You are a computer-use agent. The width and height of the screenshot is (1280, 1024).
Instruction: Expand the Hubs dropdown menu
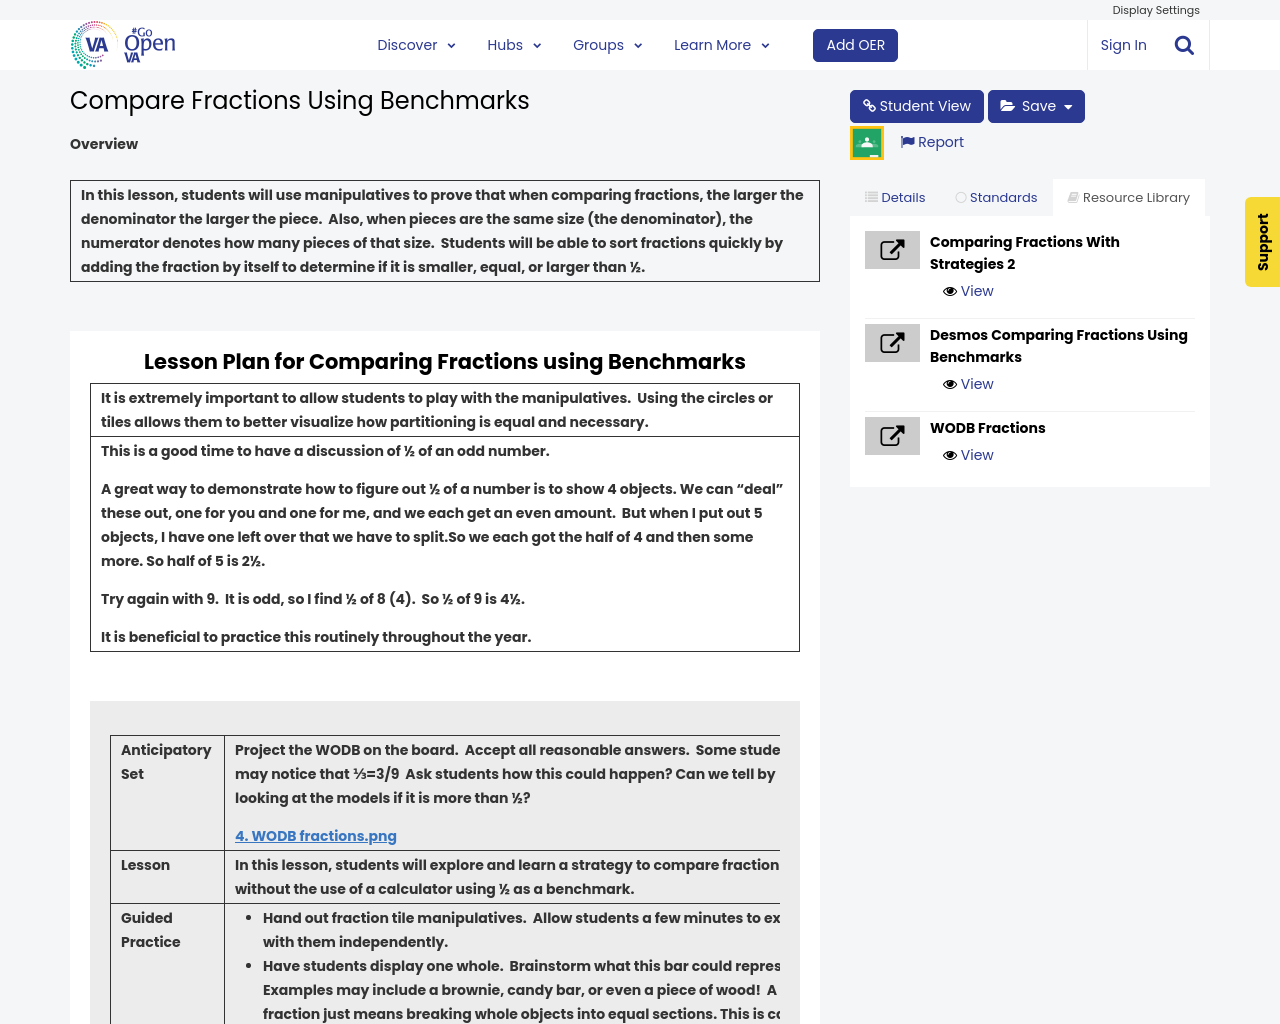(514, 45)
